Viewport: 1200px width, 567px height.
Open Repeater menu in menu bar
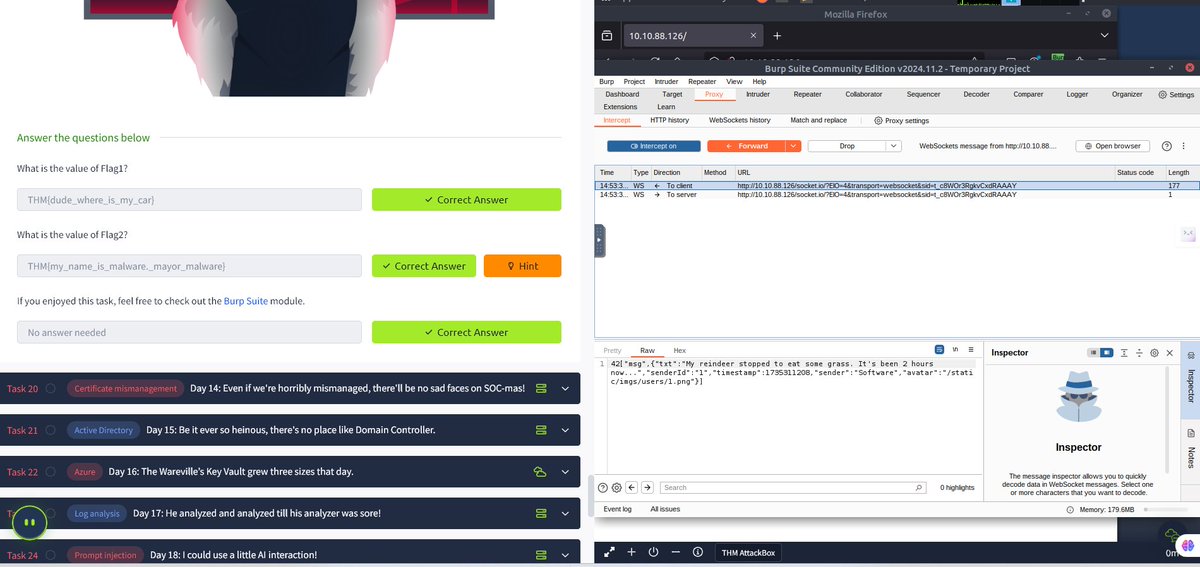[x=702, y=81]
